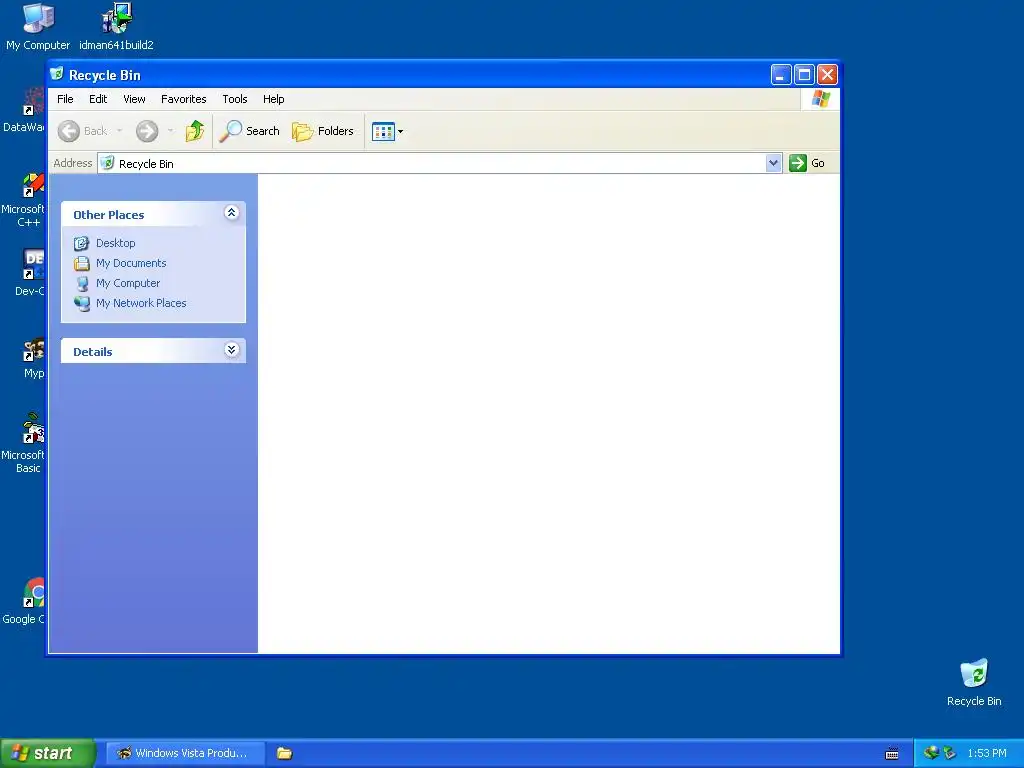1024x768 pixels.
Task: Click the Forward navigation arrow button
Action: [147, 131]
